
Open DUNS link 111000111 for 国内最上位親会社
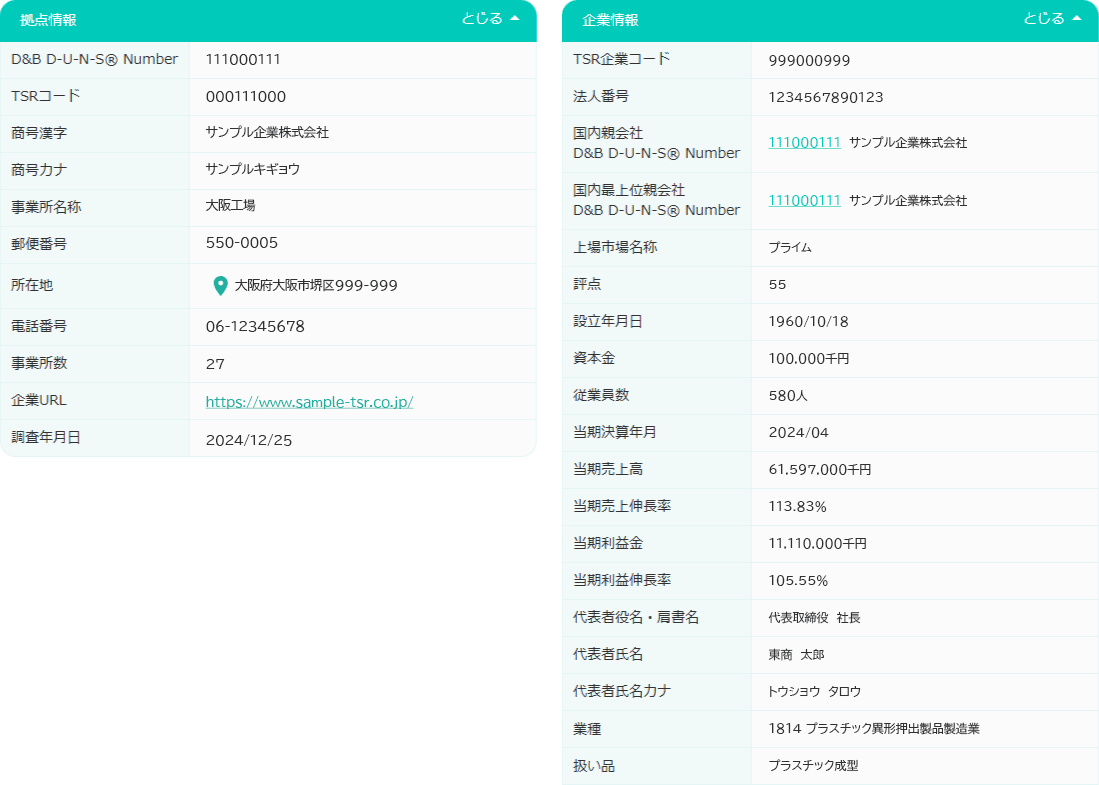[804, 200]
